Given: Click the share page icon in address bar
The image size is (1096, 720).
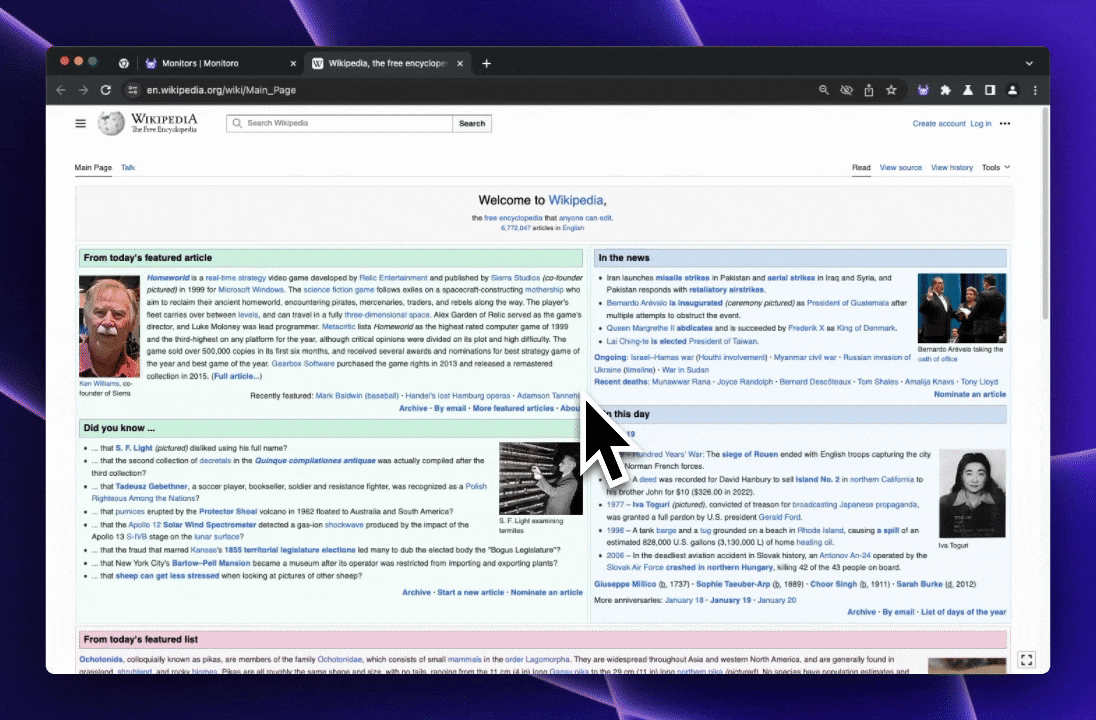Looking at the screenshot, I should tap(869, 90).
